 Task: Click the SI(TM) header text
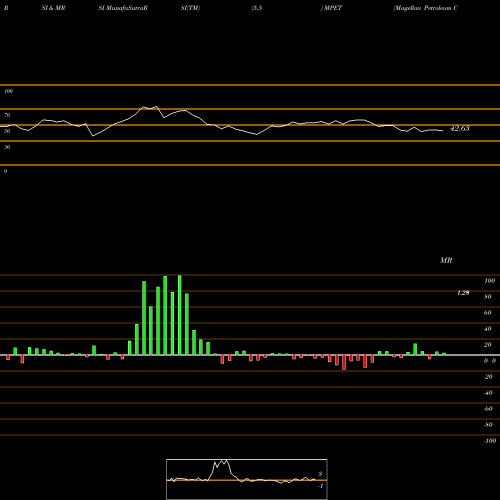[190, 8]
